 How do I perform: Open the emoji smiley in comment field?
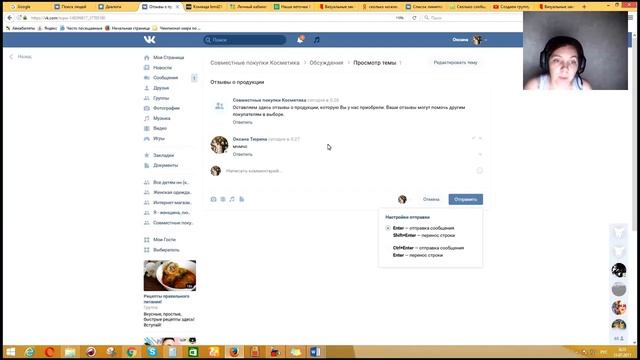click(480, 171)
